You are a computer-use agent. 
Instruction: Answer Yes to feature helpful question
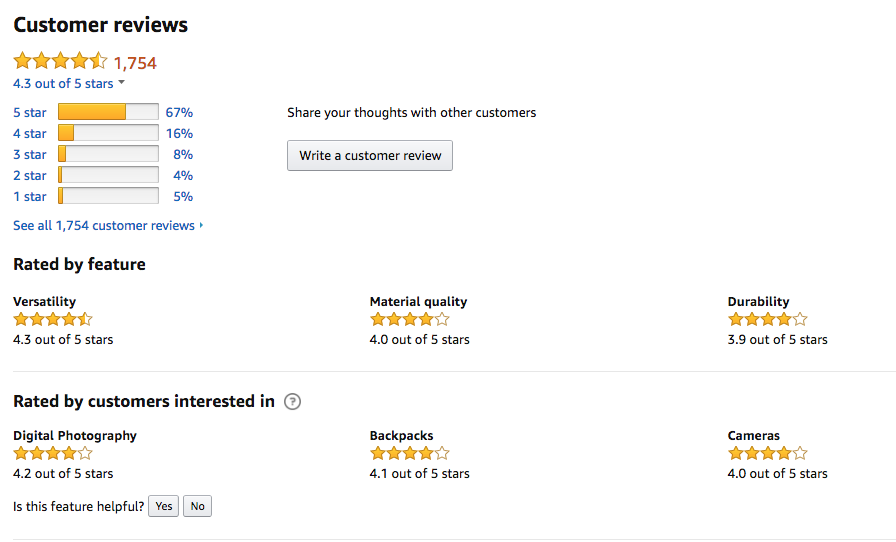[x=163, y=506]
